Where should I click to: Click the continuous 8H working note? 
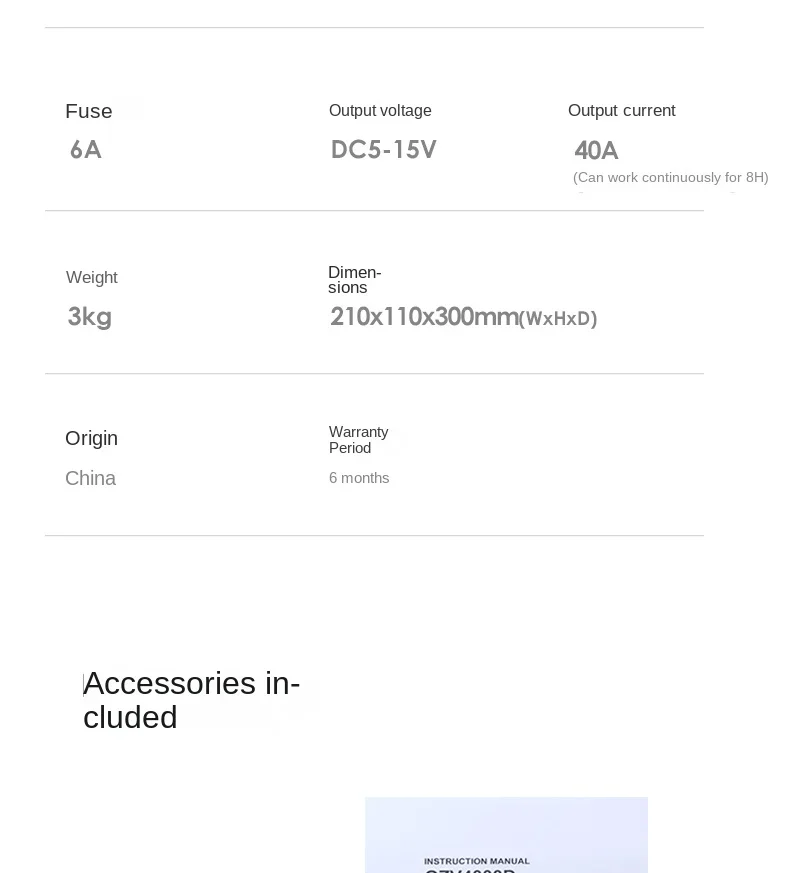tap(670, 178)
